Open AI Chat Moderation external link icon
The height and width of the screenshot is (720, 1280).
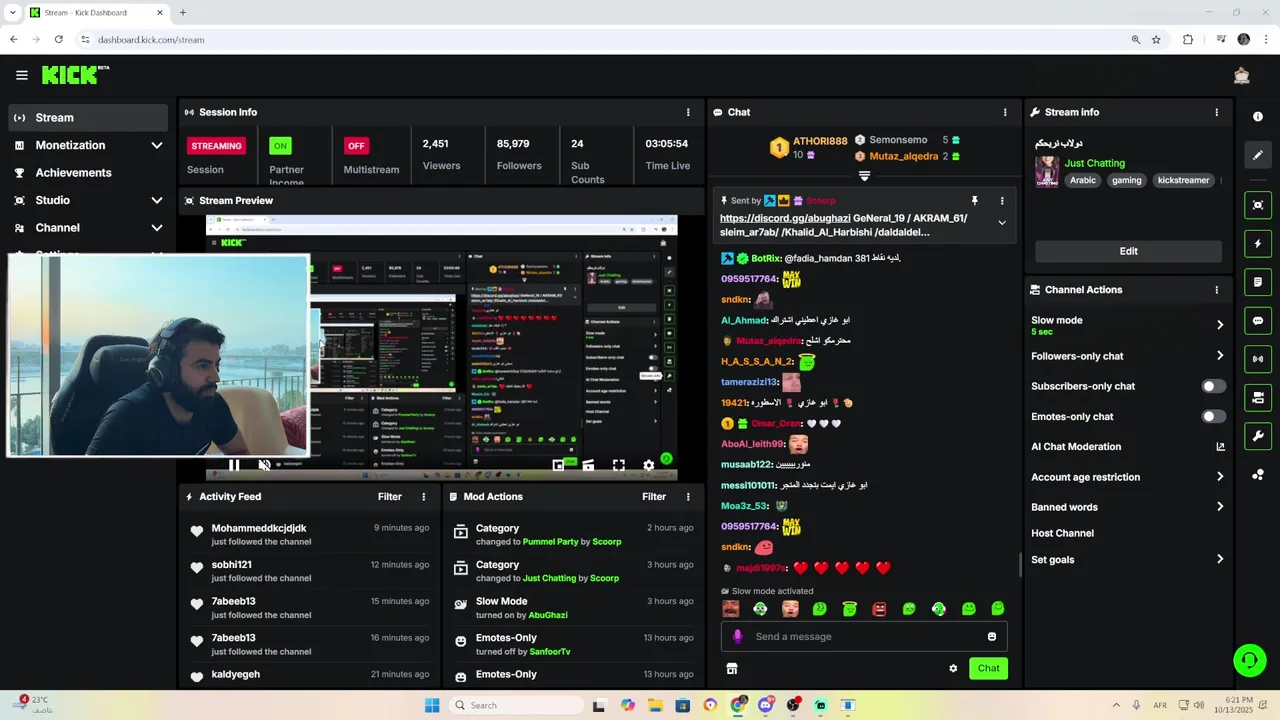[1220, 447]
